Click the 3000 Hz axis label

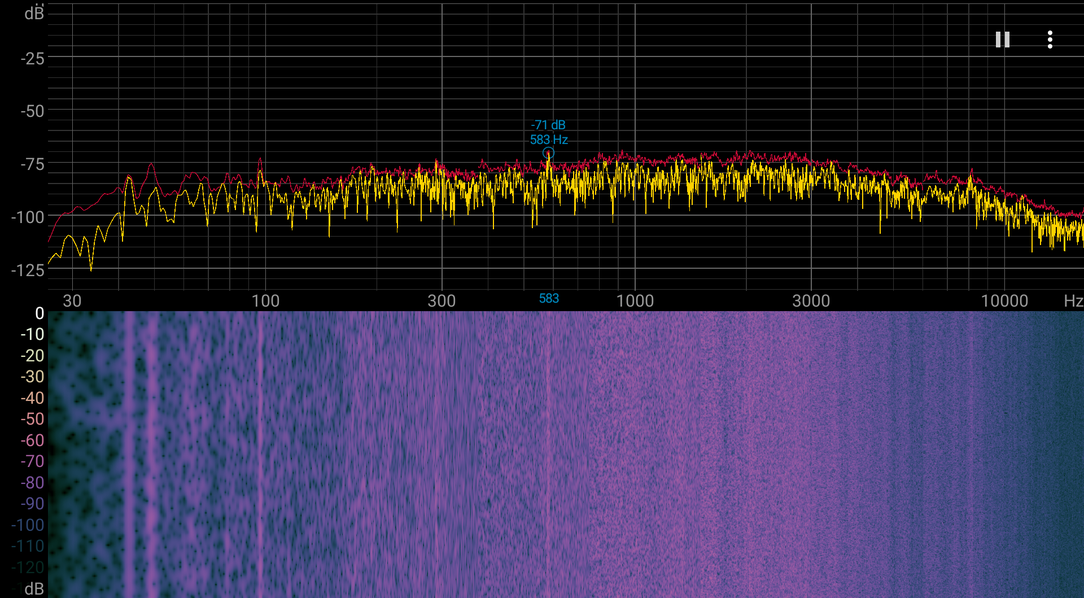point(811,301)
